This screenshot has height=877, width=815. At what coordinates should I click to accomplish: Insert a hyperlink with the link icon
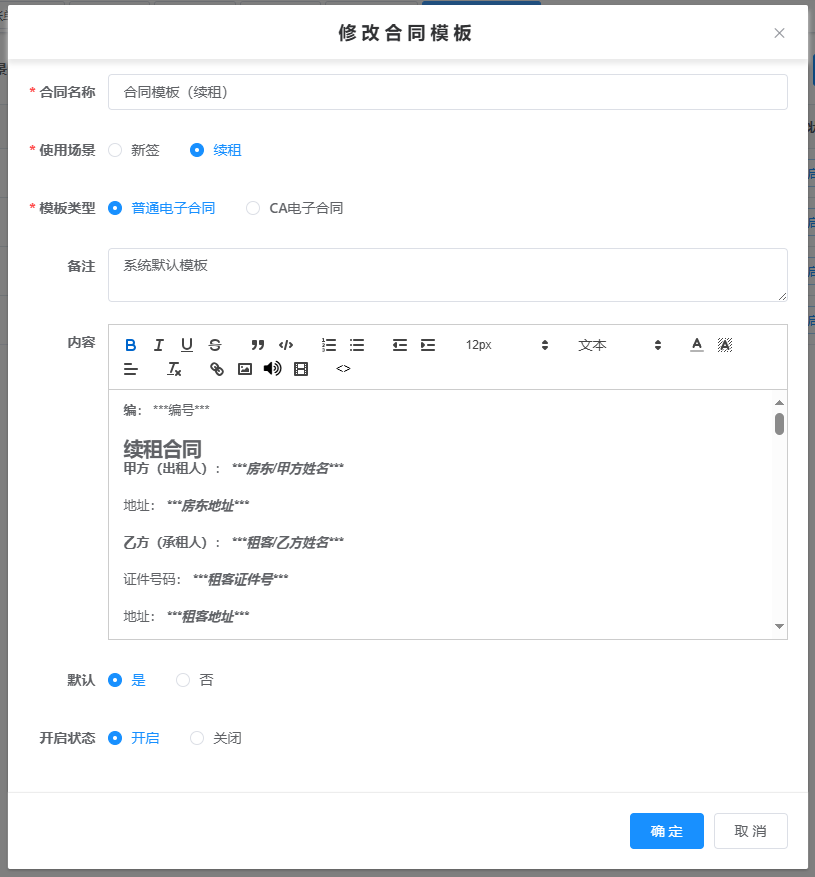pyautogui.click(x=217, y=369)
